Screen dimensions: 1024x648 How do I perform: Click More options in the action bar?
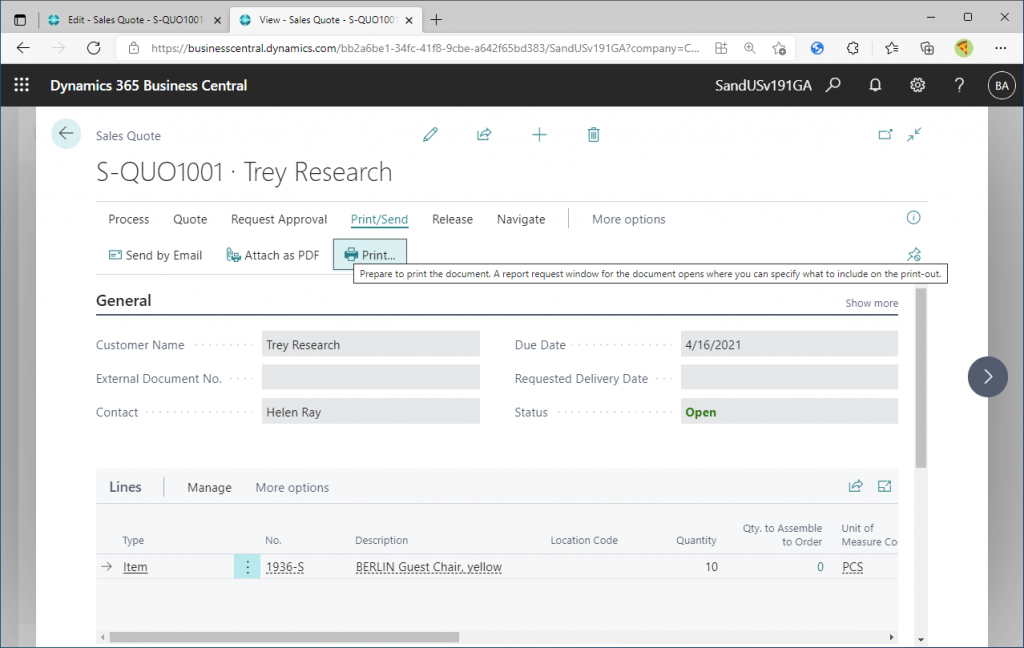(628, 219)
